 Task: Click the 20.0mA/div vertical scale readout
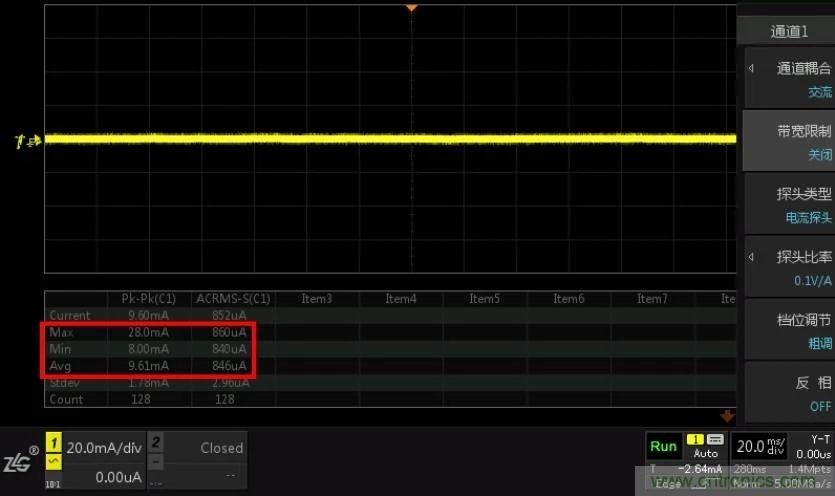(104, 448)
